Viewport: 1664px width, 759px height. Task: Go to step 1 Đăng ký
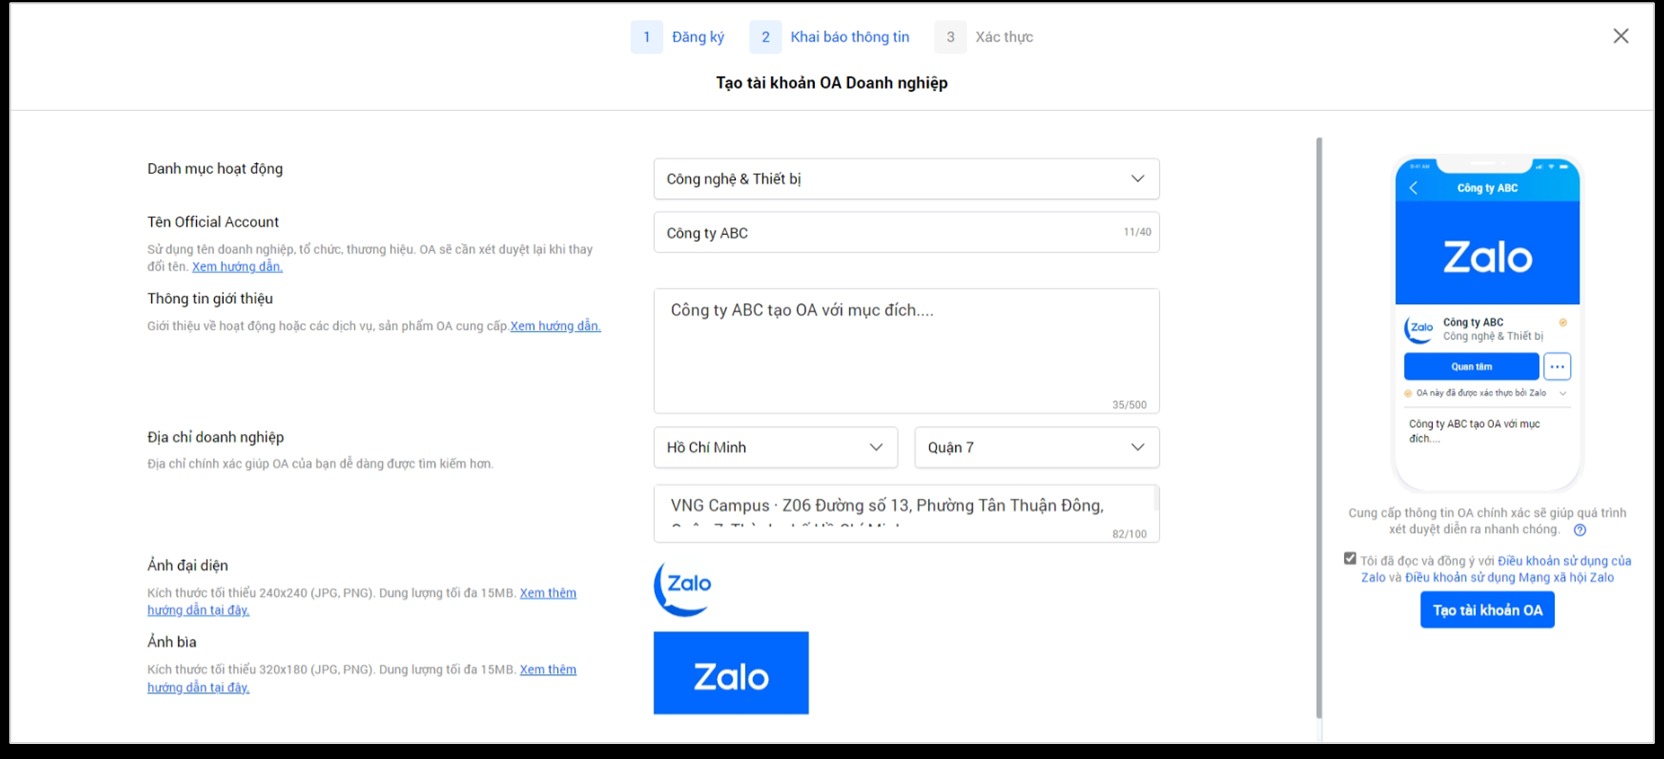click(x=679, y=37)
